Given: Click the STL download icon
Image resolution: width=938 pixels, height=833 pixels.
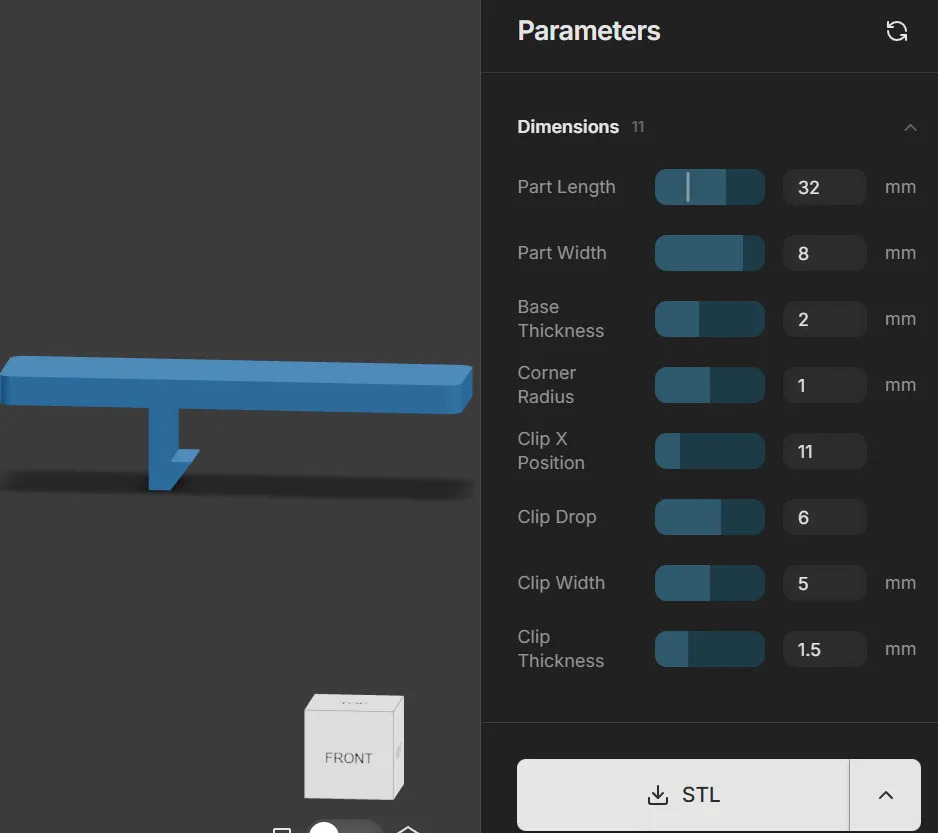Looking at the screenshot, I should pyautogui.click(x=657, y=795).
